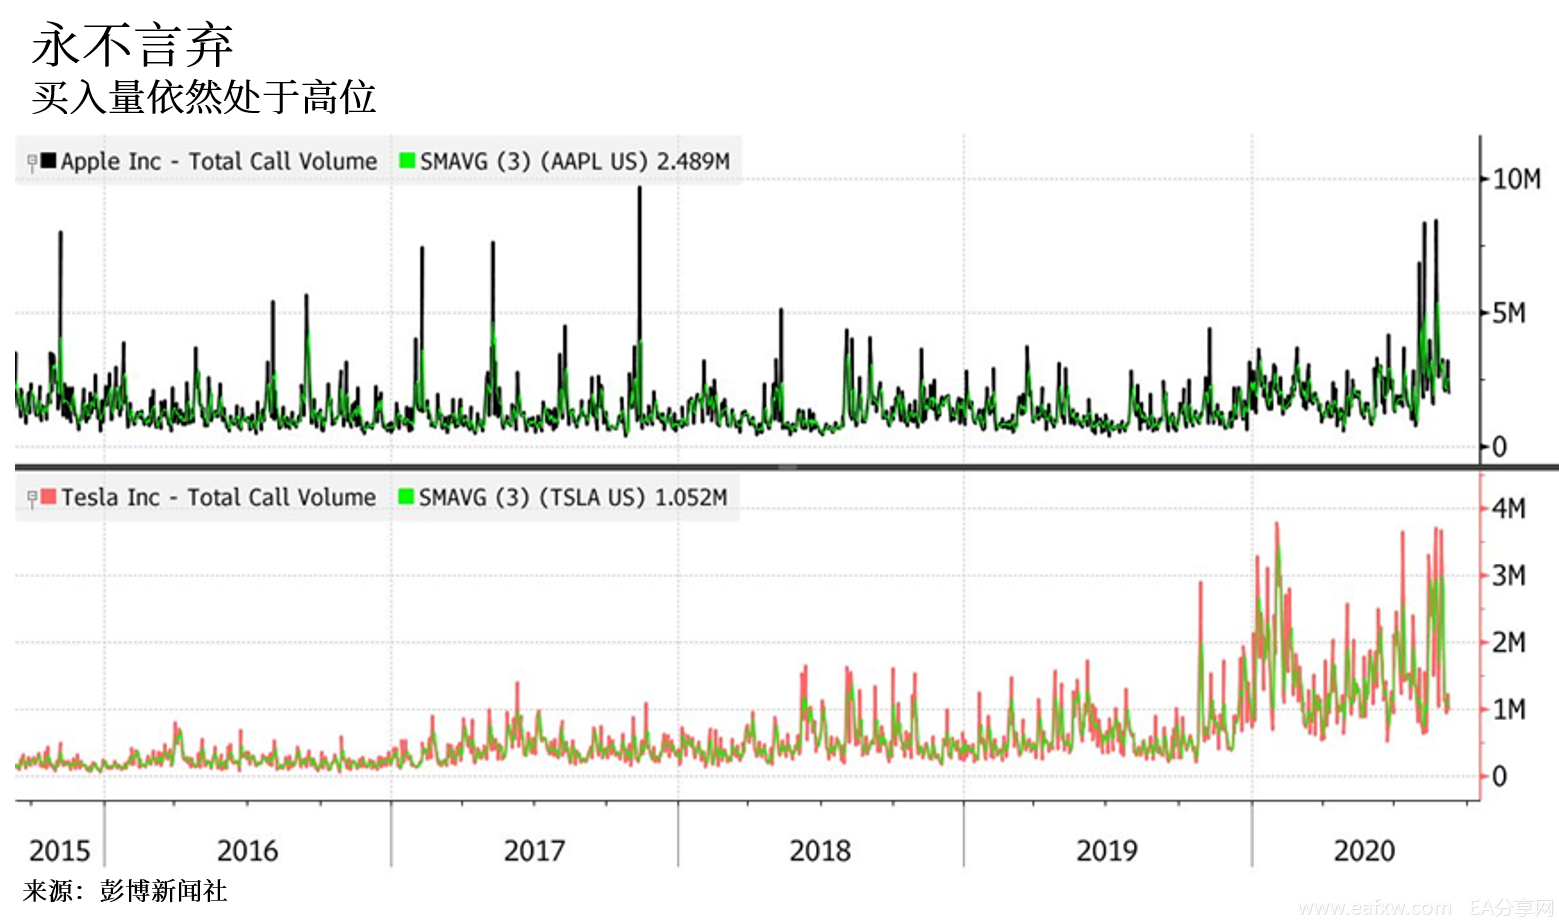Viewport: 1559px width, 922px height.
Task: Click the Apple legend pin icon
Action: 32,162
